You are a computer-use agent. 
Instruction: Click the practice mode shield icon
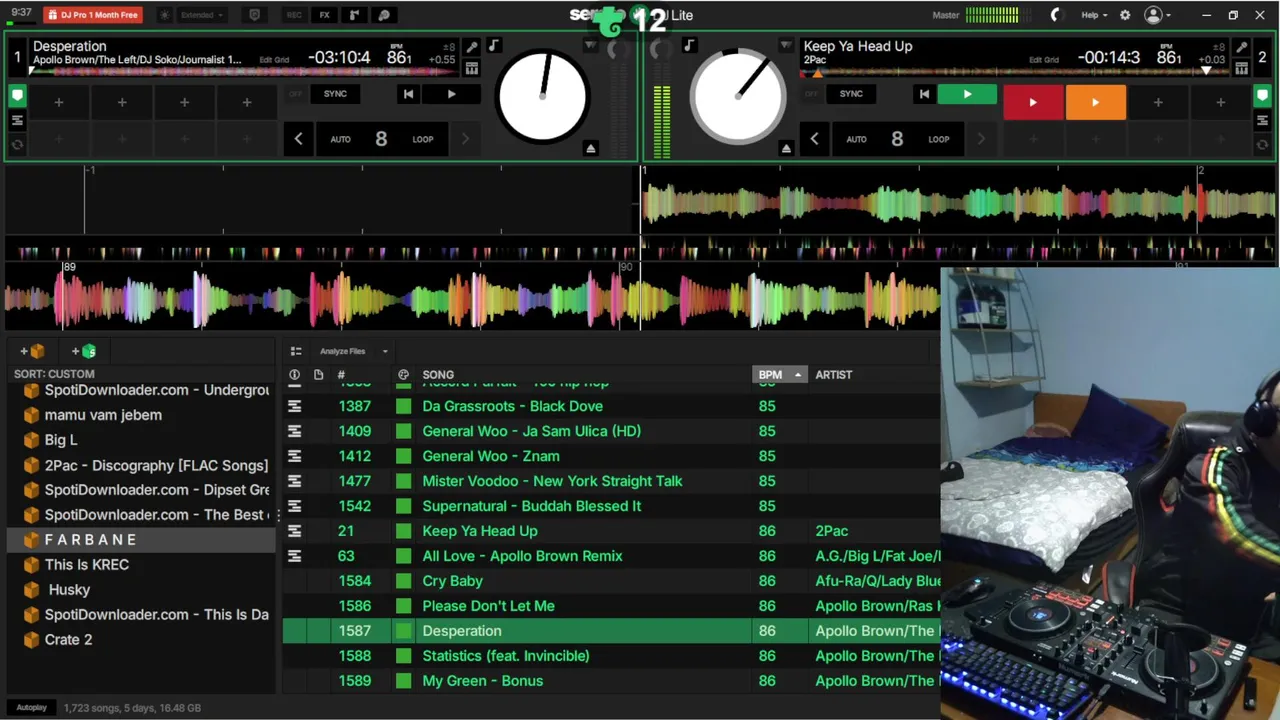tap(254, 15)
